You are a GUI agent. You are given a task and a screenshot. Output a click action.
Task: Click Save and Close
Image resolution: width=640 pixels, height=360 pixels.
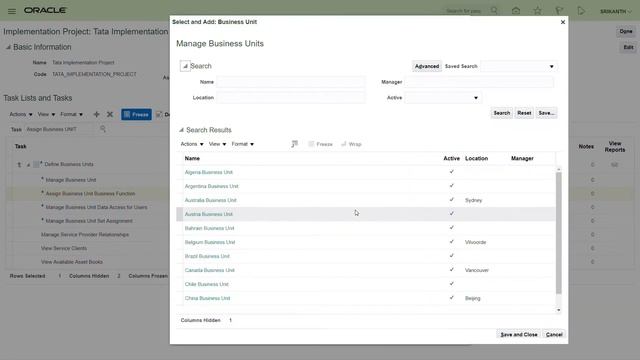pyautogui.click(x=519, y=334)
